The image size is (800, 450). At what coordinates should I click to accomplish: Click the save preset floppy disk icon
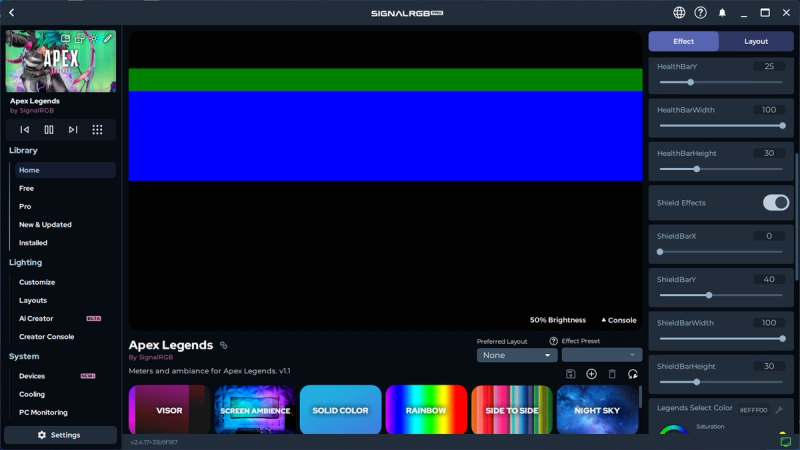click(570, 374)
